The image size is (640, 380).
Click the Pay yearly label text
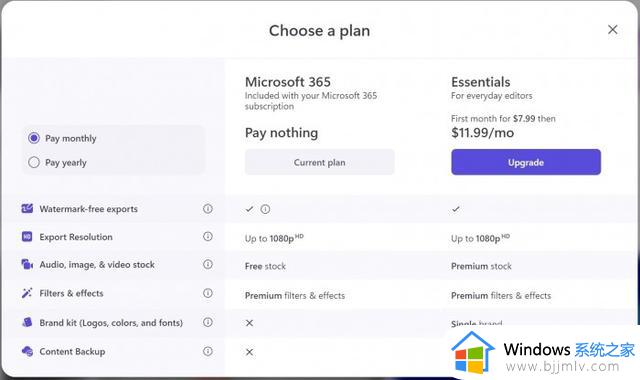(66, 162)
